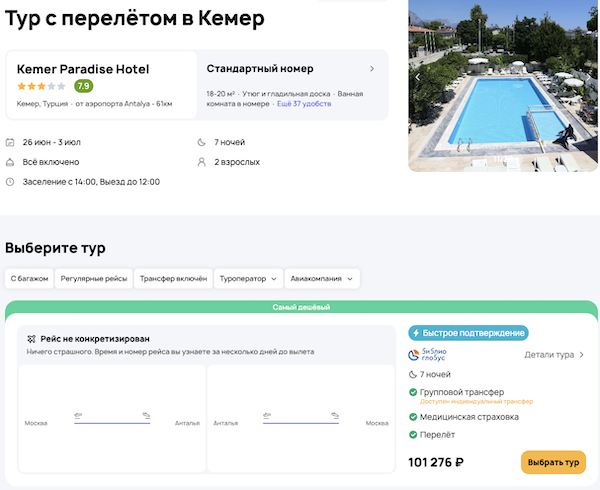This screenshot has height=490, width=600.
Task: Open the Ещё 37 удобств link
Action: (x=305, y=103)
